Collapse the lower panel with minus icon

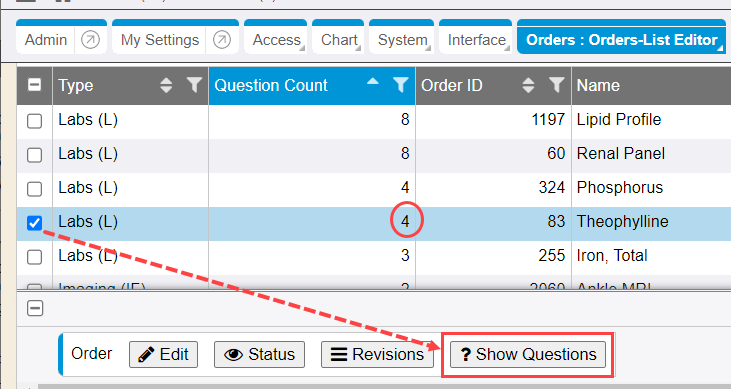35,308
